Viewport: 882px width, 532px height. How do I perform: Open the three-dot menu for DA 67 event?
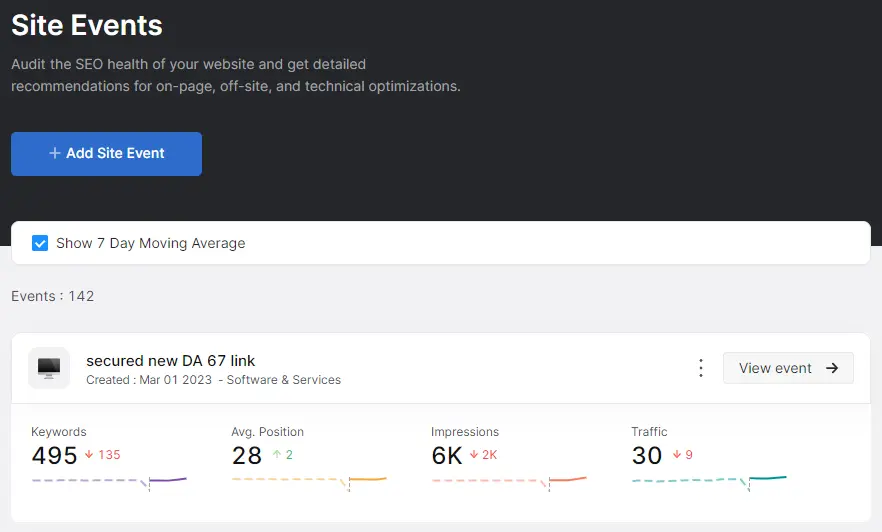click(x=701, y=368)
